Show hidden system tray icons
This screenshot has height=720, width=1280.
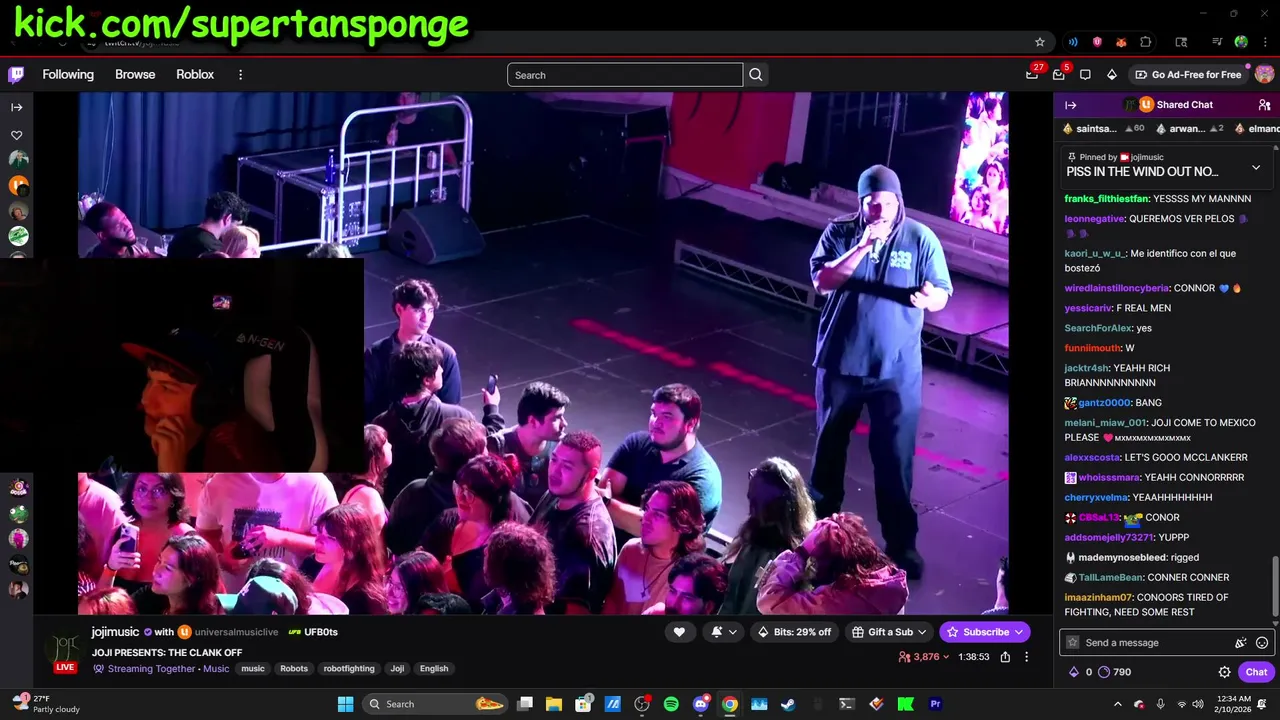[x=1117, y=704]
